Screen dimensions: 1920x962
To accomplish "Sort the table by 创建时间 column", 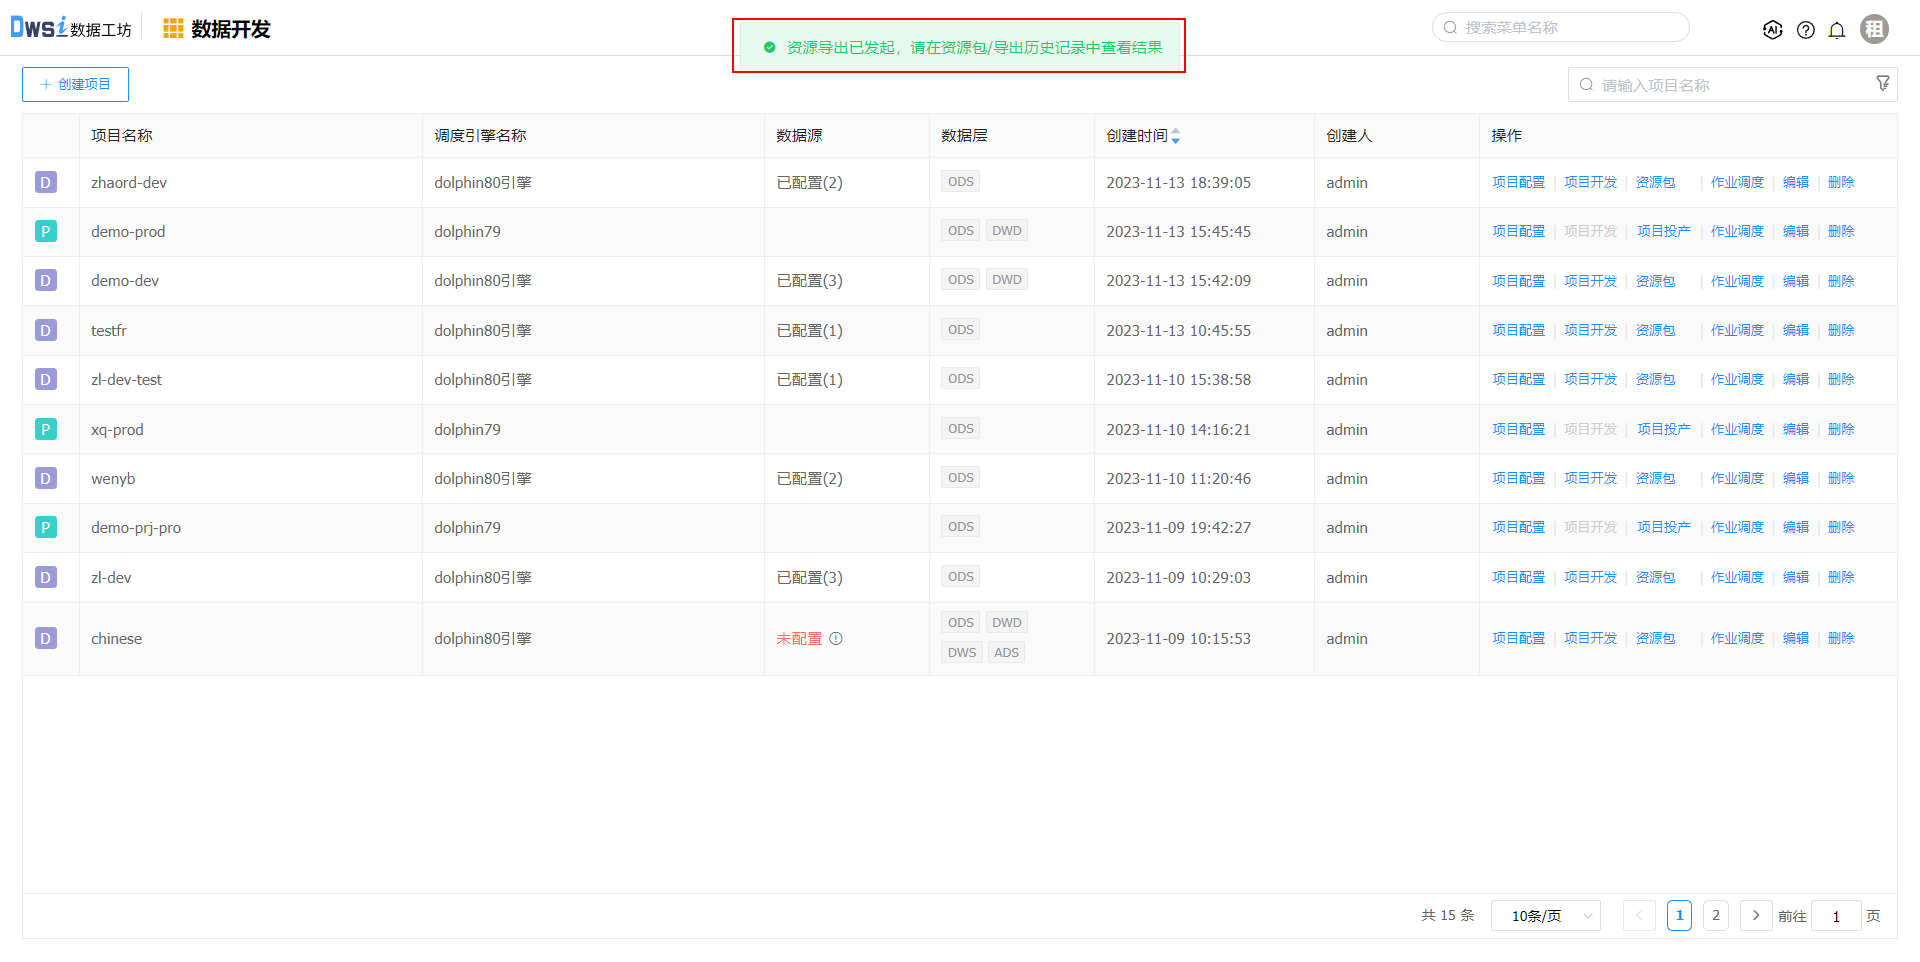I will point(1176,136).
